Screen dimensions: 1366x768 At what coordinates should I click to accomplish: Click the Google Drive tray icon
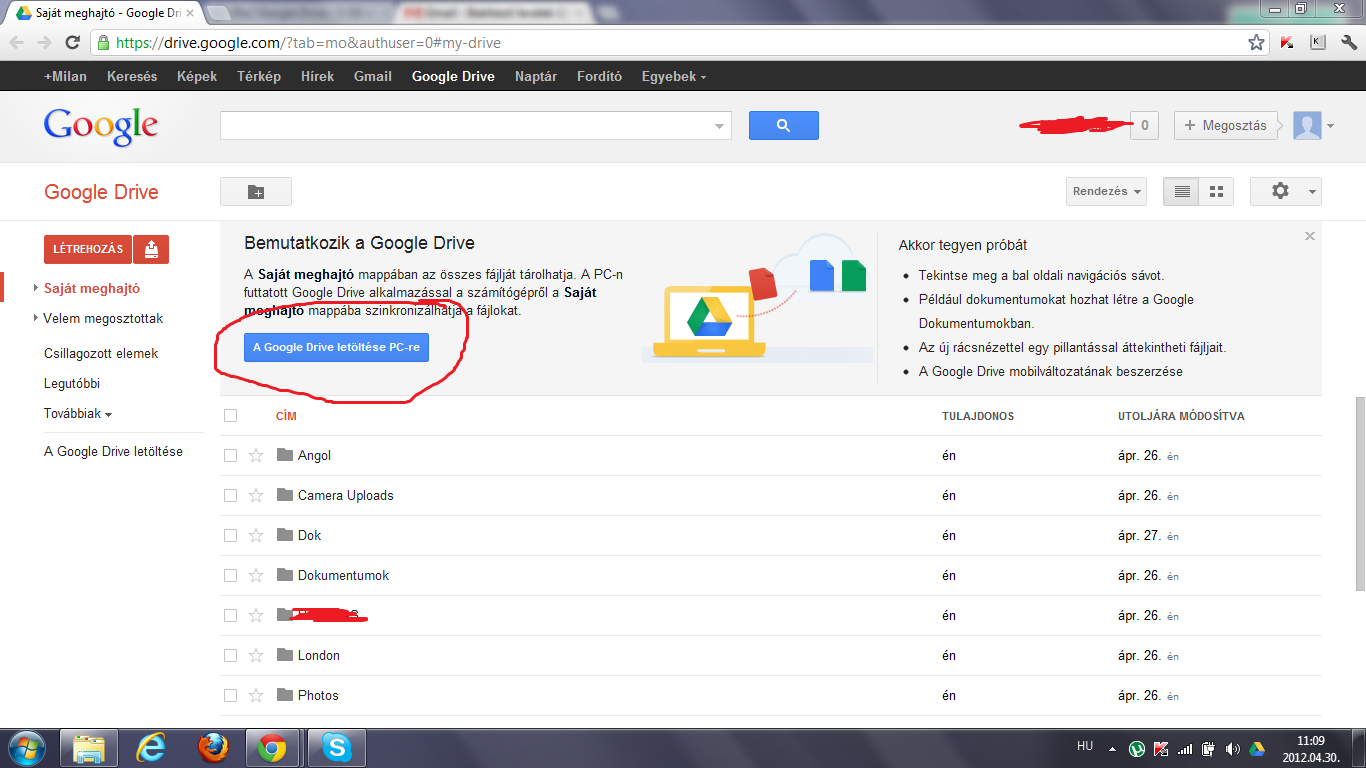pos(1257,748)
